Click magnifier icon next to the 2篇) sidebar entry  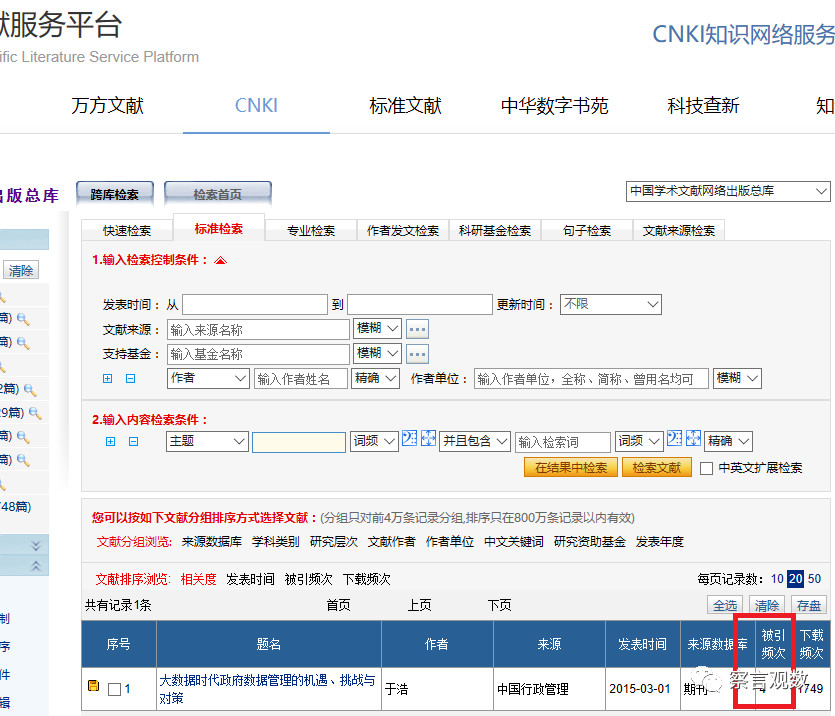click(x=30, y=390)
